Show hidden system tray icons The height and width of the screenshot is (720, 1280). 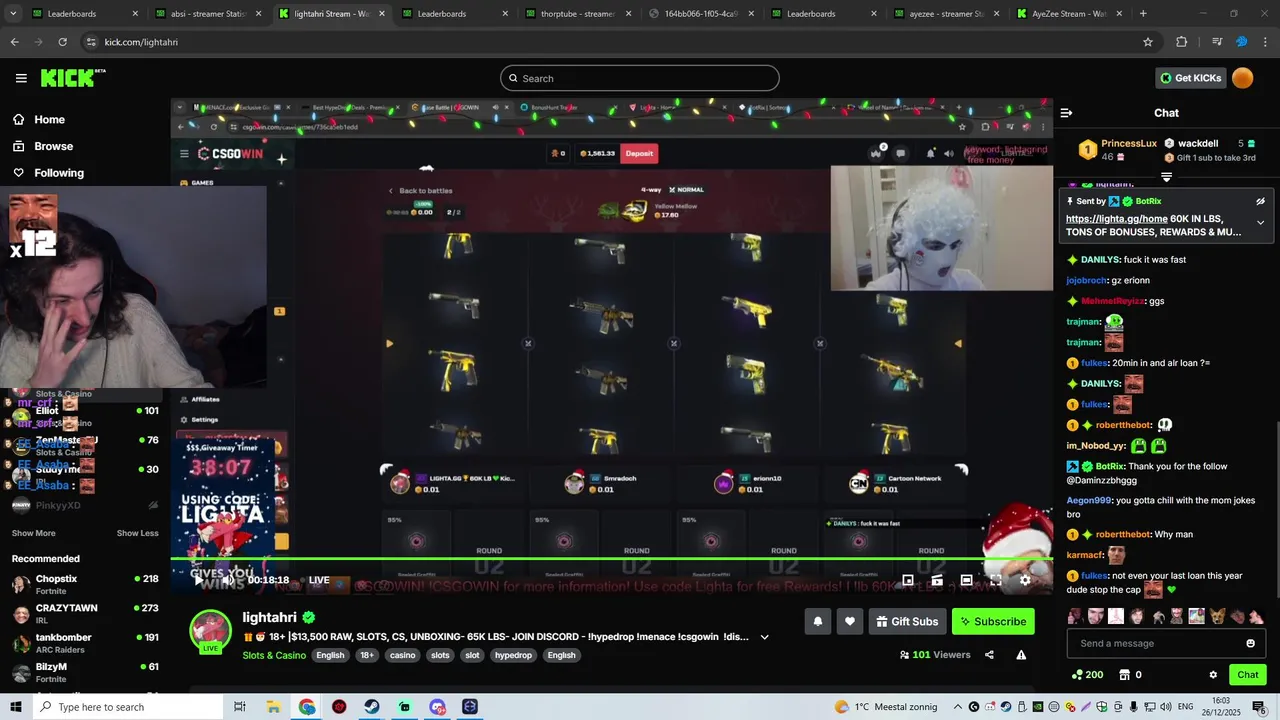pos(958,707)
